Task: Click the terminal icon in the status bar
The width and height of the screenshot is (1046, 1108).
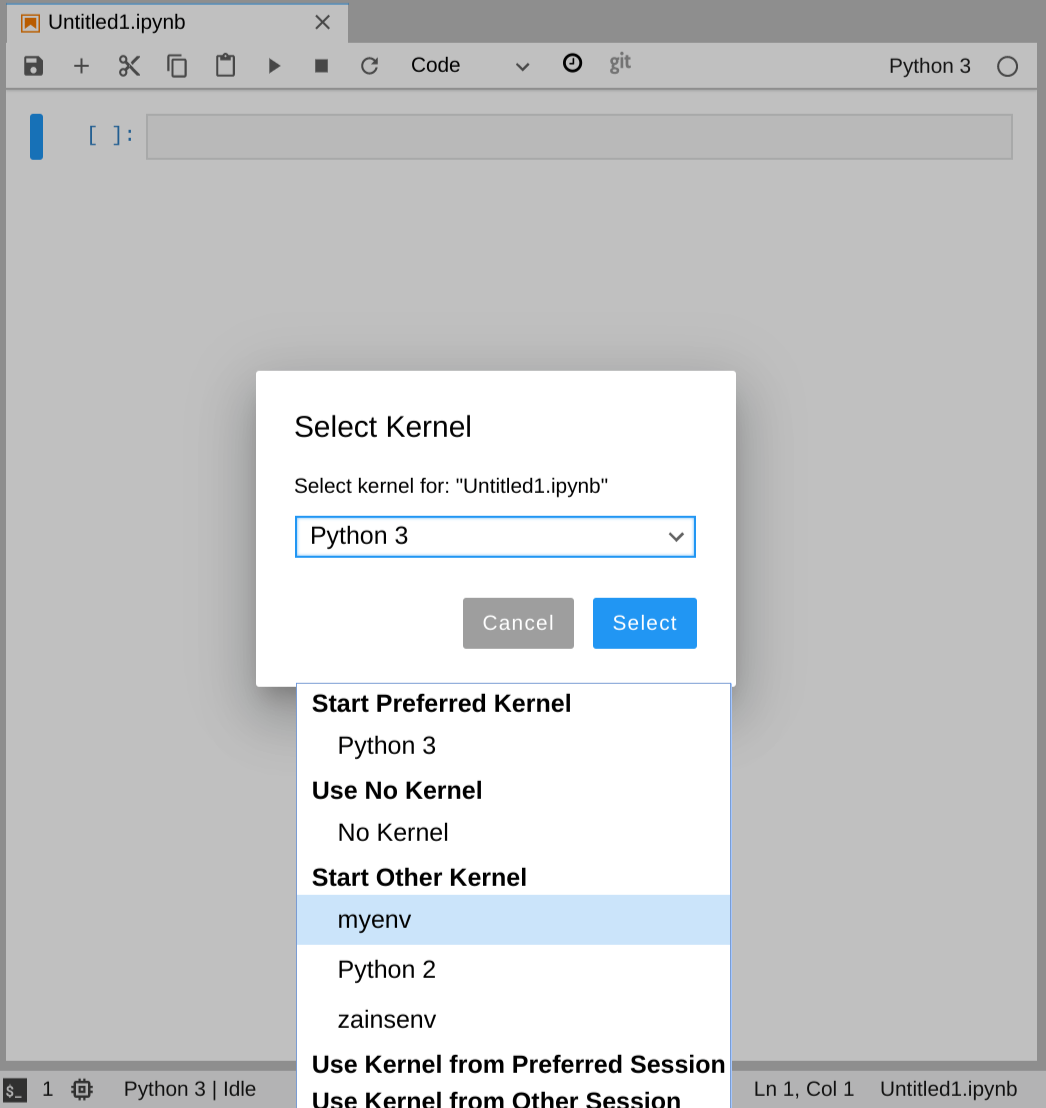Action: tap(14, 1089)
